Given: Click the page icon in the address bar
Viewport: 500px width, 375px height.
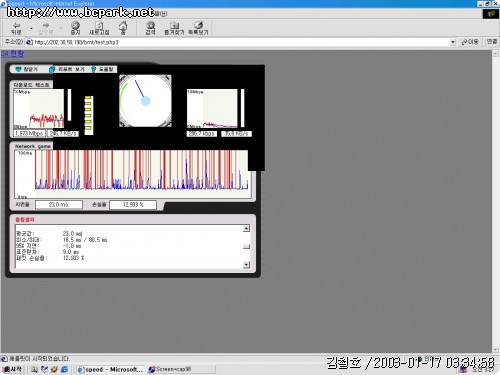Looking at the screenshot, I should point(29,42).
